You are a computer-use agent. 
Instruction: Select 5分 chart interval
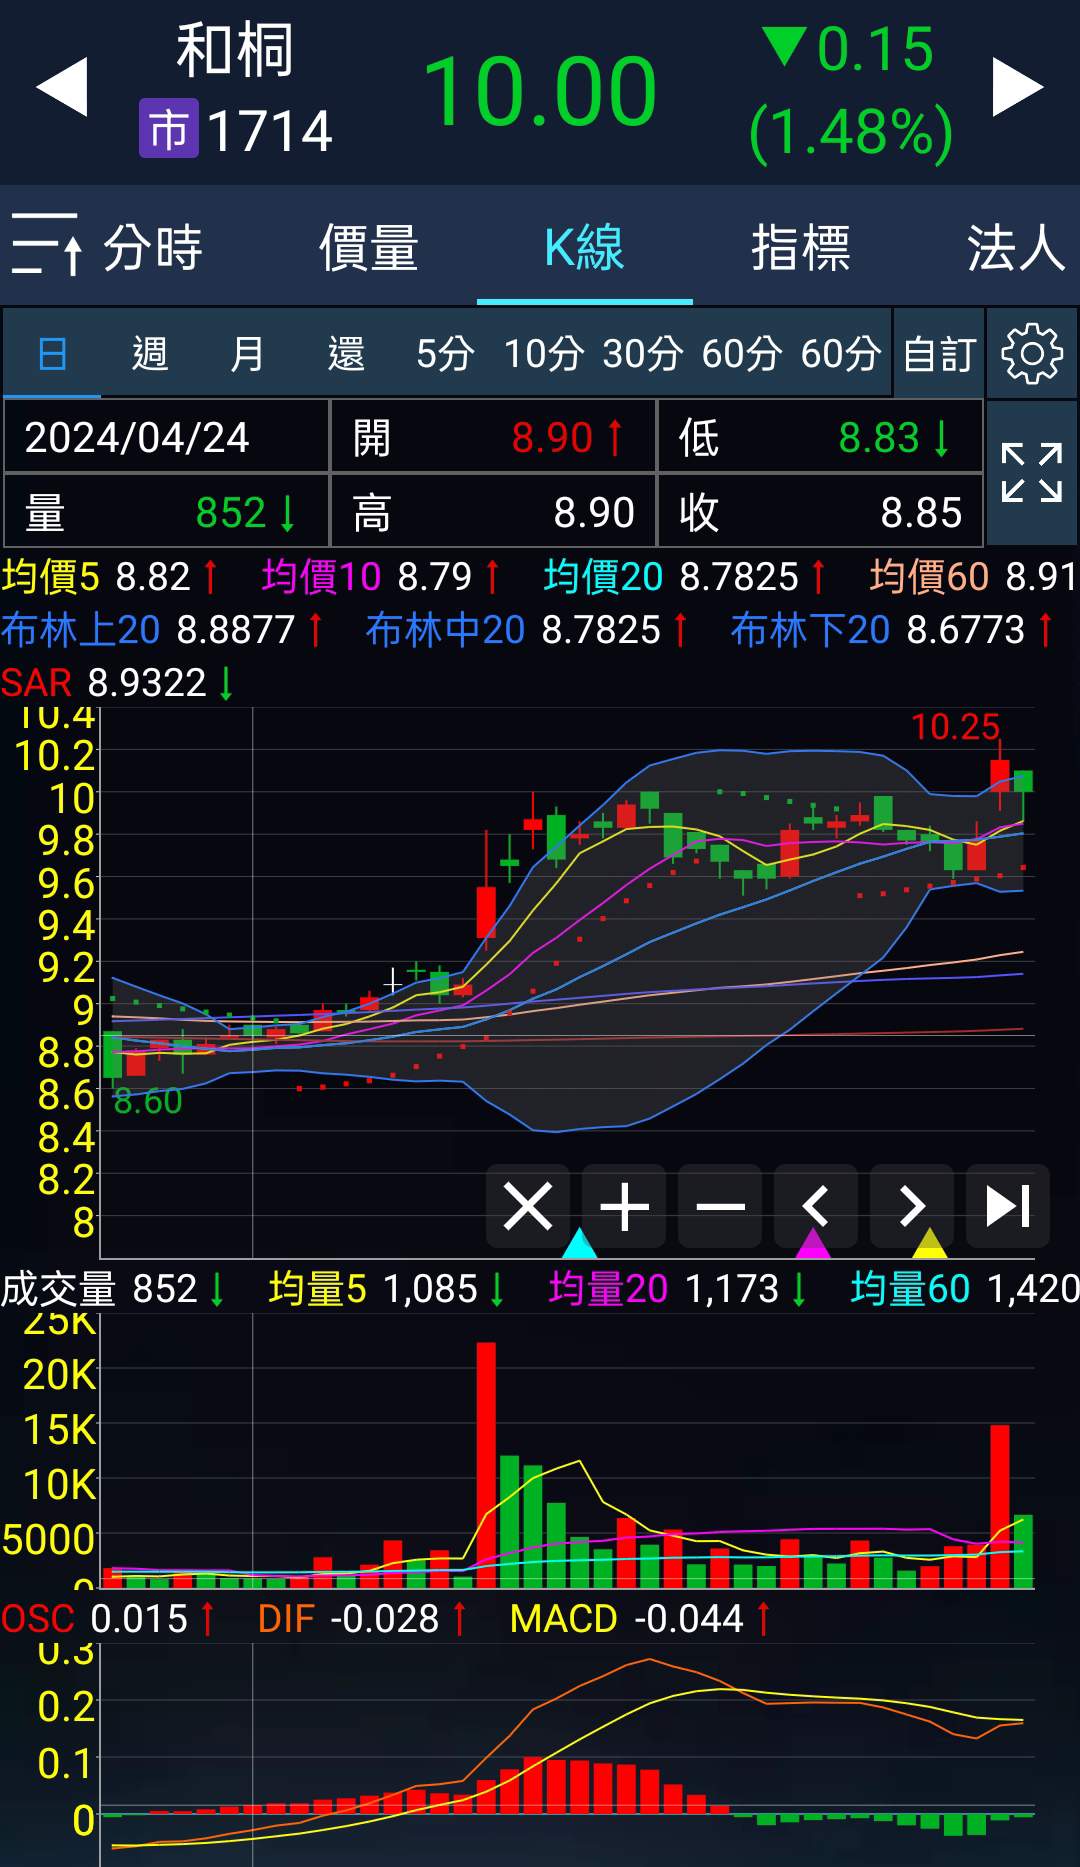(x=445, y=354)
